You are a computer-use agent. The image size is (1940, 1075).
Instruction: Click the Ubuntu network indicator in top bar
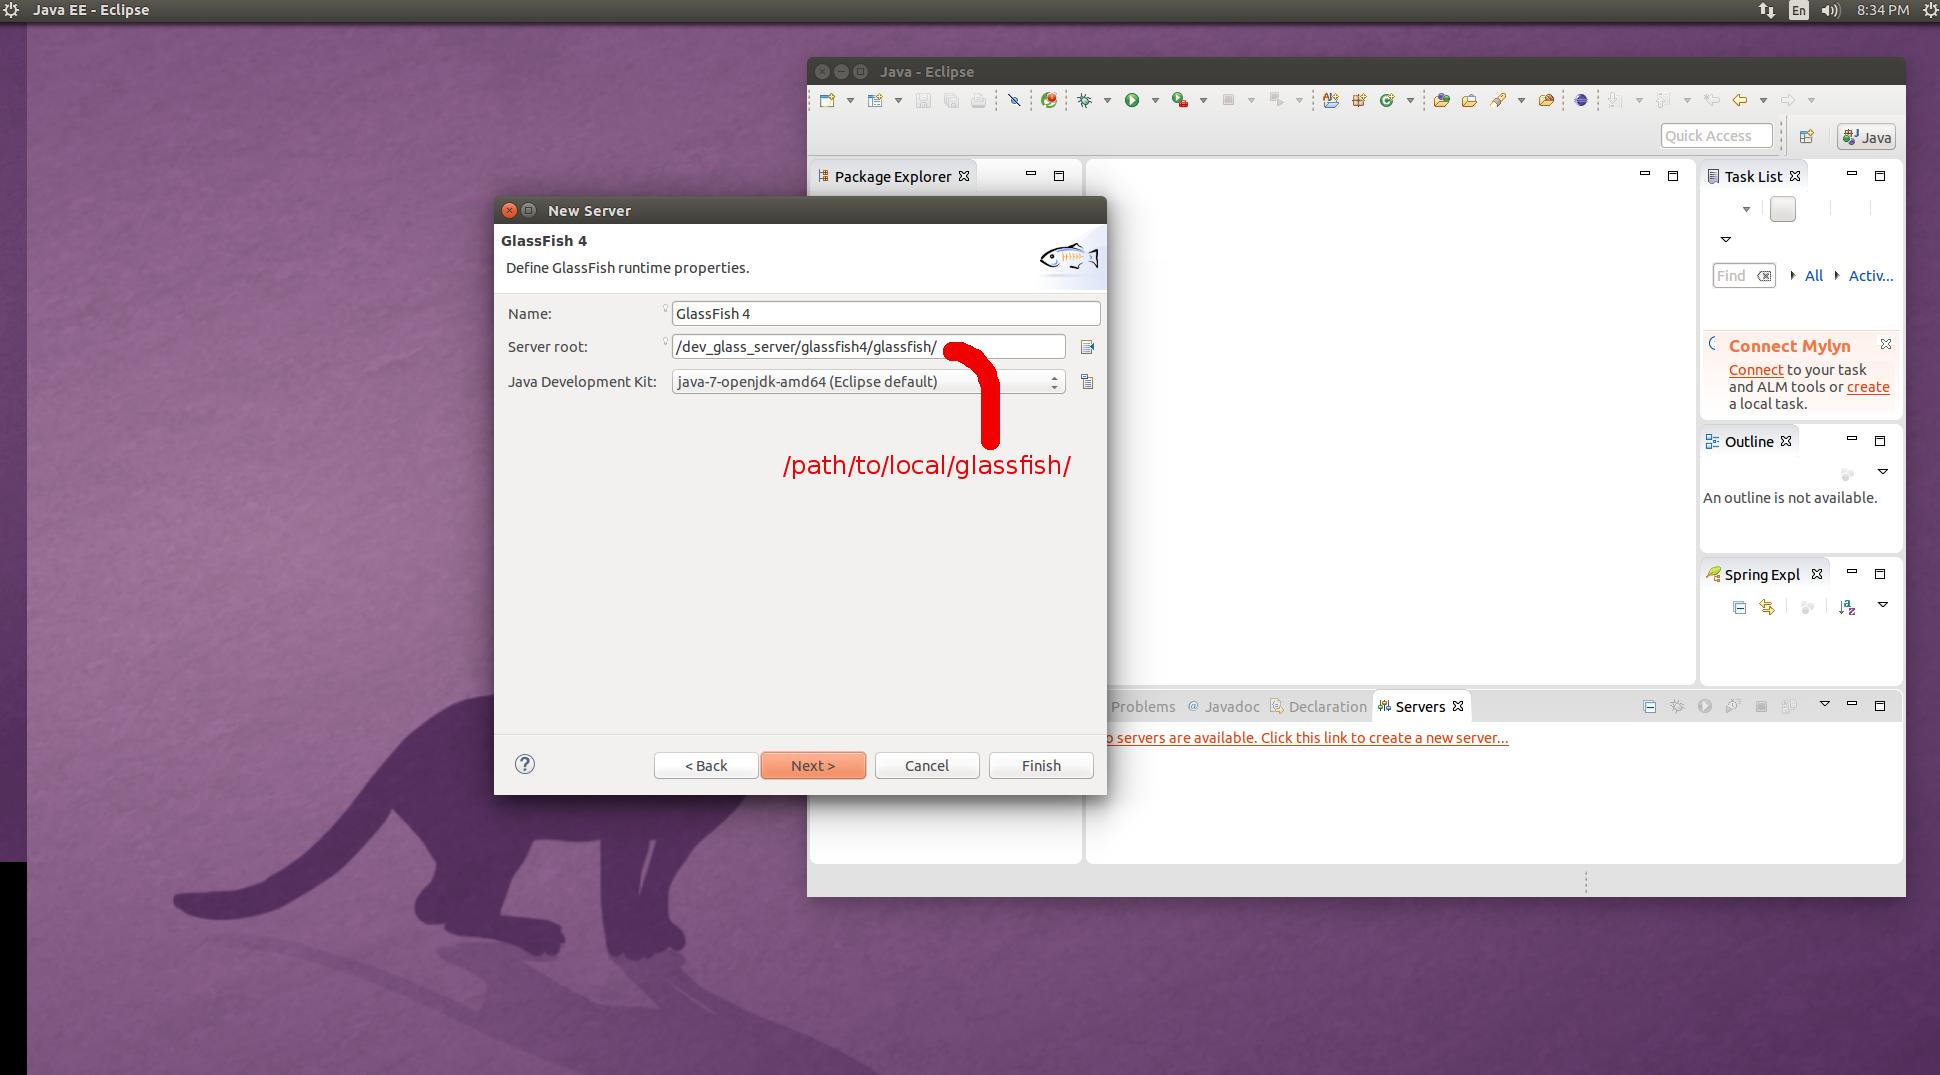coord(1767,10)
